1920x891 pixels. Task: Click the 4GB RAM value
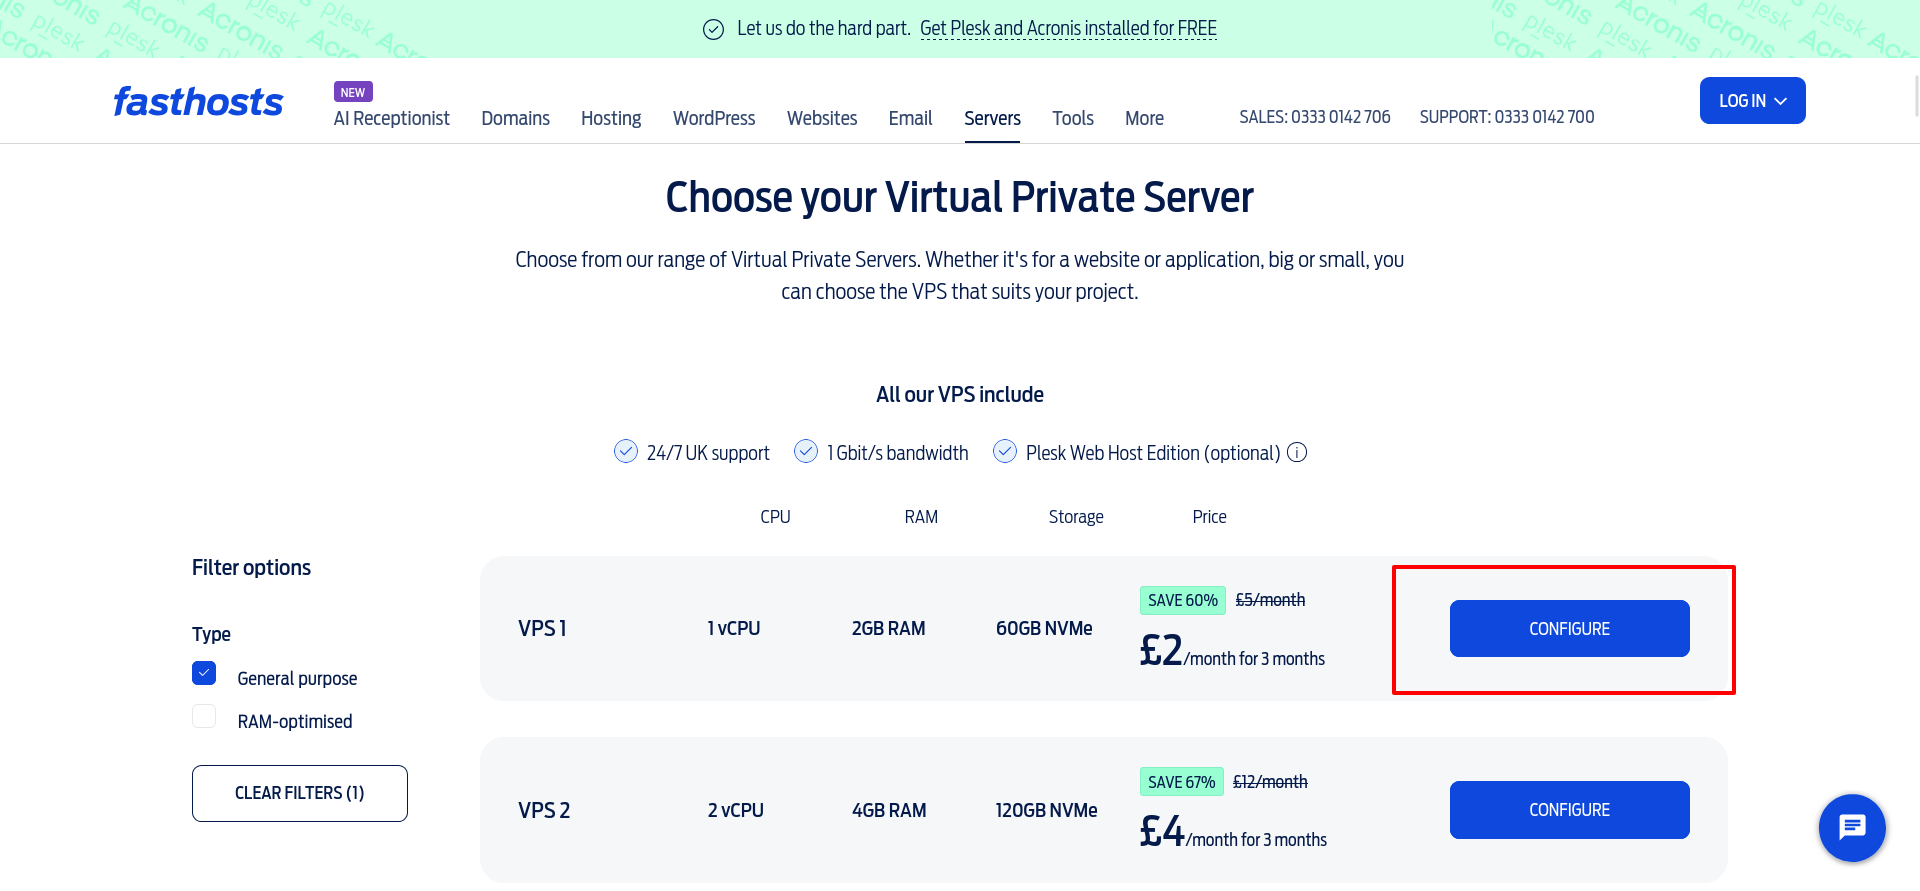point(889,810)
